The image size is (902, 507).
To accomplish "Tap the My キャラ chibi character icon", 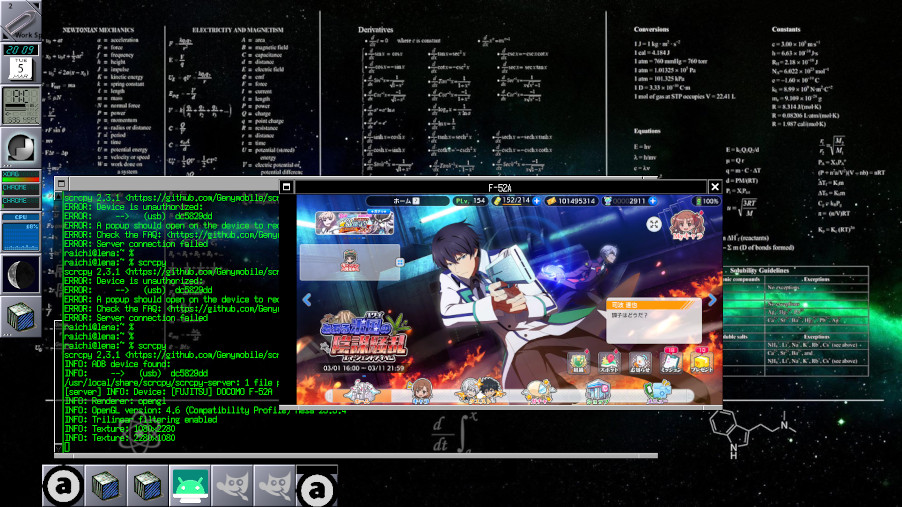I will pos(687,224).
